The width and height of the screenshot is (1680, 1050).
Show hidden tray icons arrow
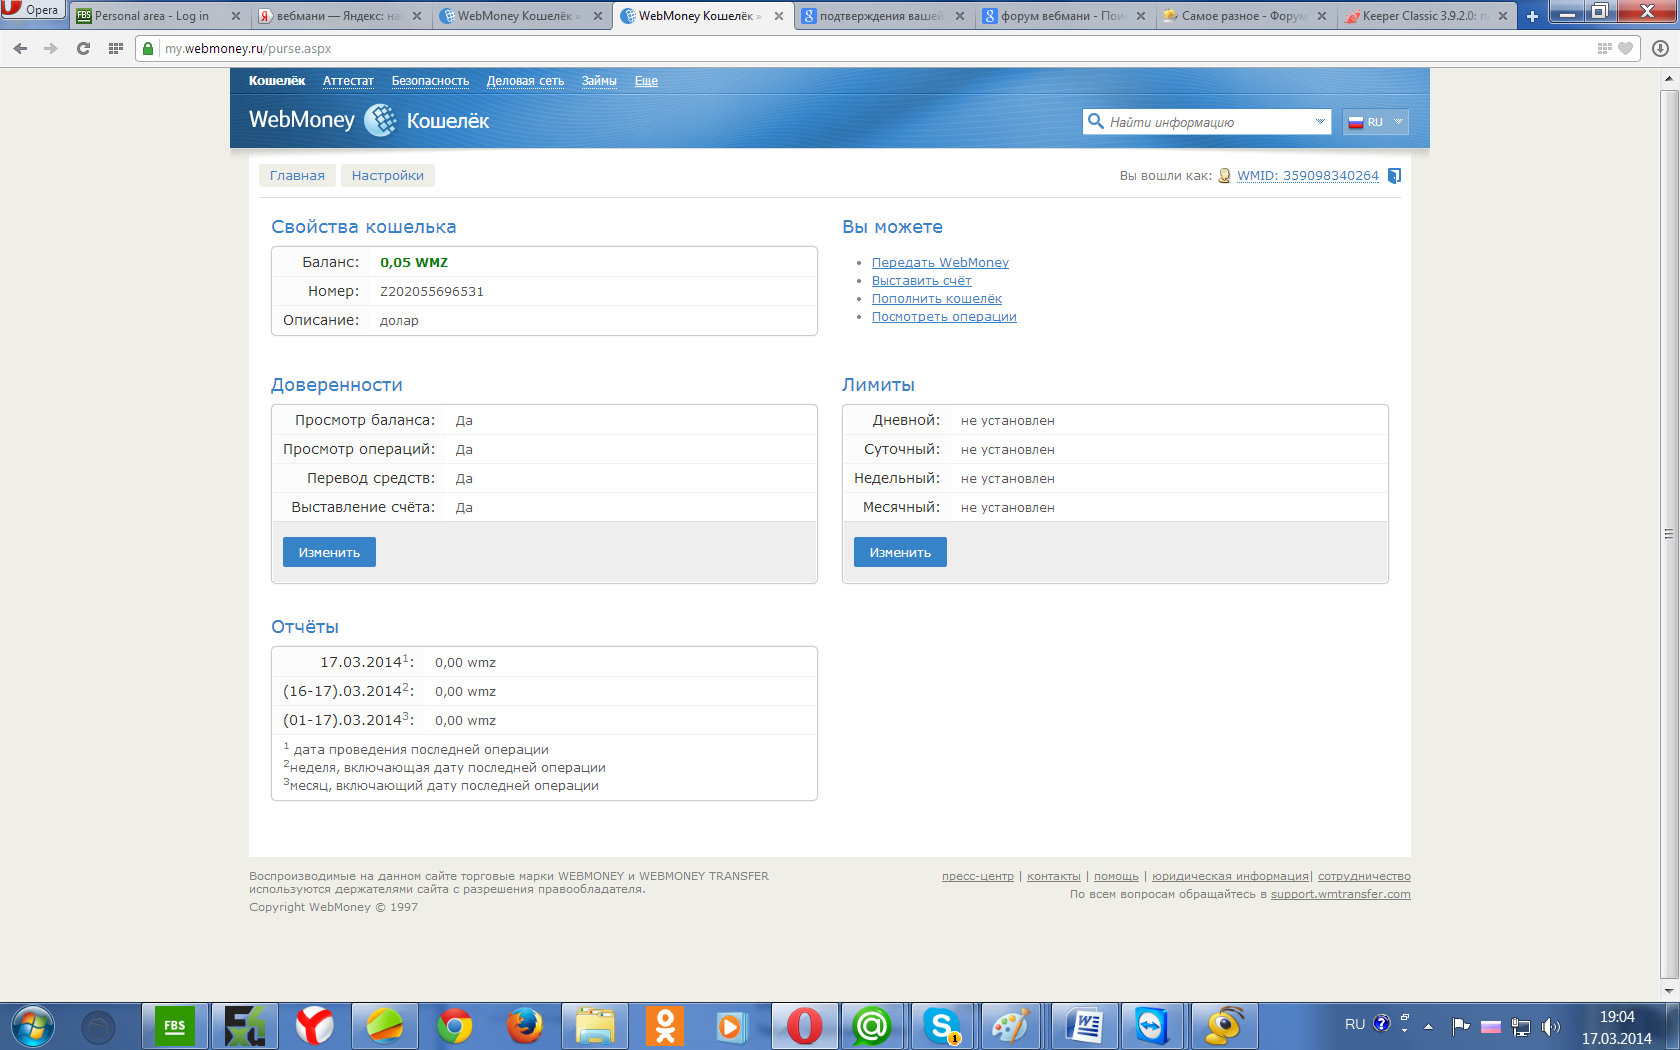[x=1428, y=1026]
